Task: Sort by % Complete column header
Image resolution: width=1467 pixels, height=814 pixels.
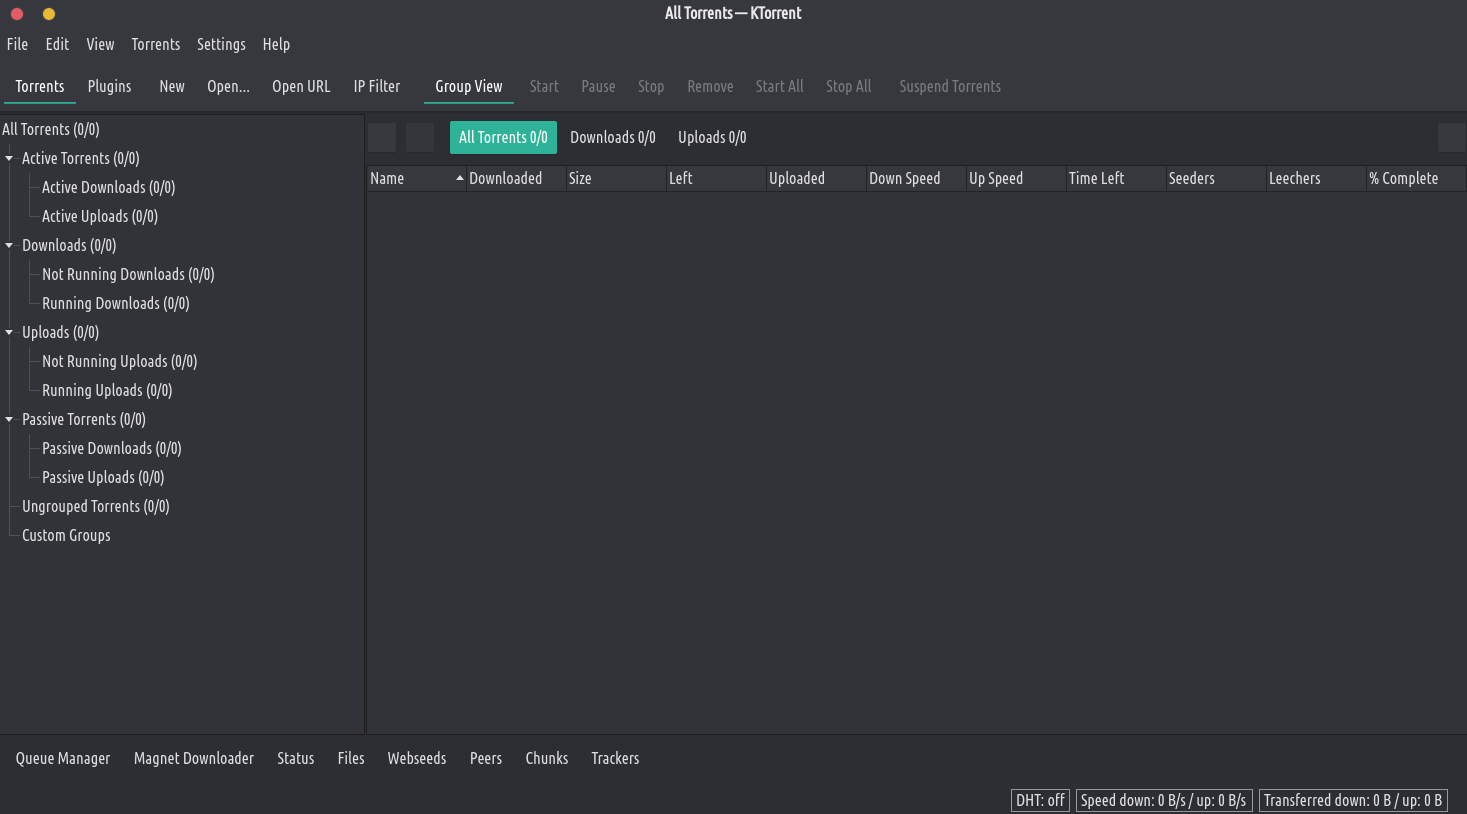Action: point(1416,178)
